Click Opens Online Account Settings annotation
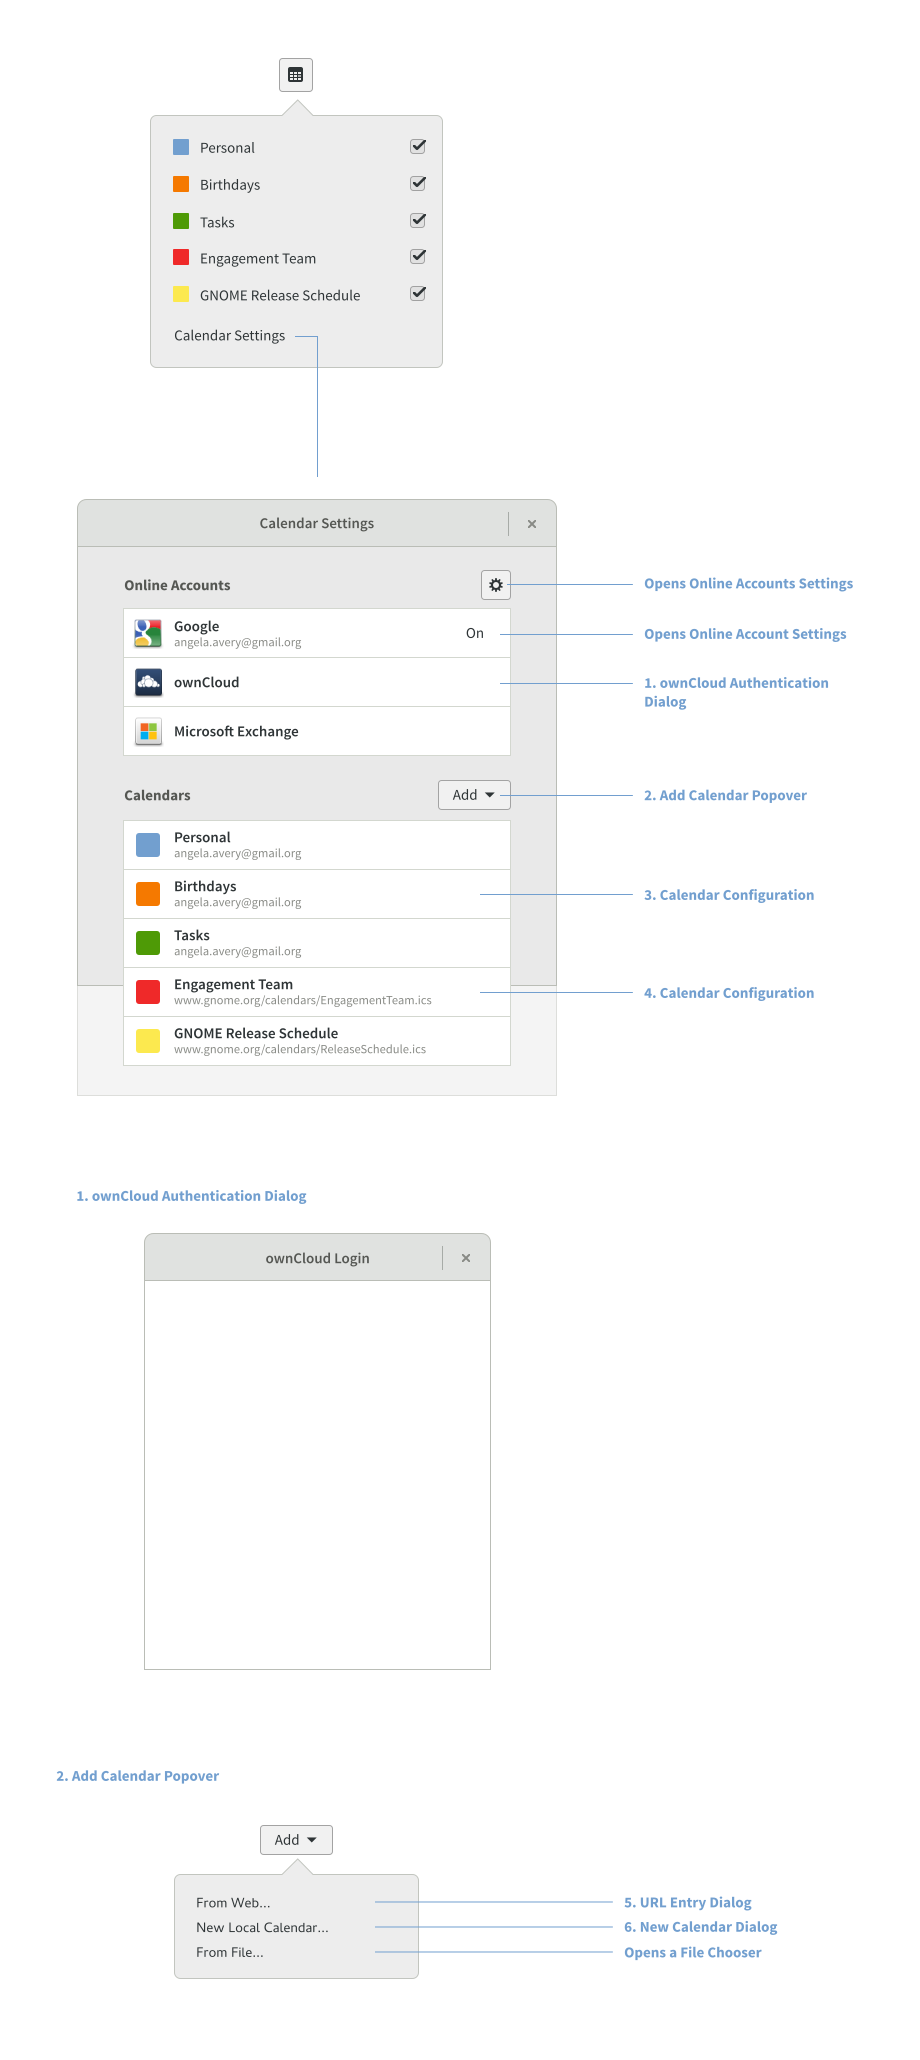This screenshot has height=2060, width=920. pos(745,634)
